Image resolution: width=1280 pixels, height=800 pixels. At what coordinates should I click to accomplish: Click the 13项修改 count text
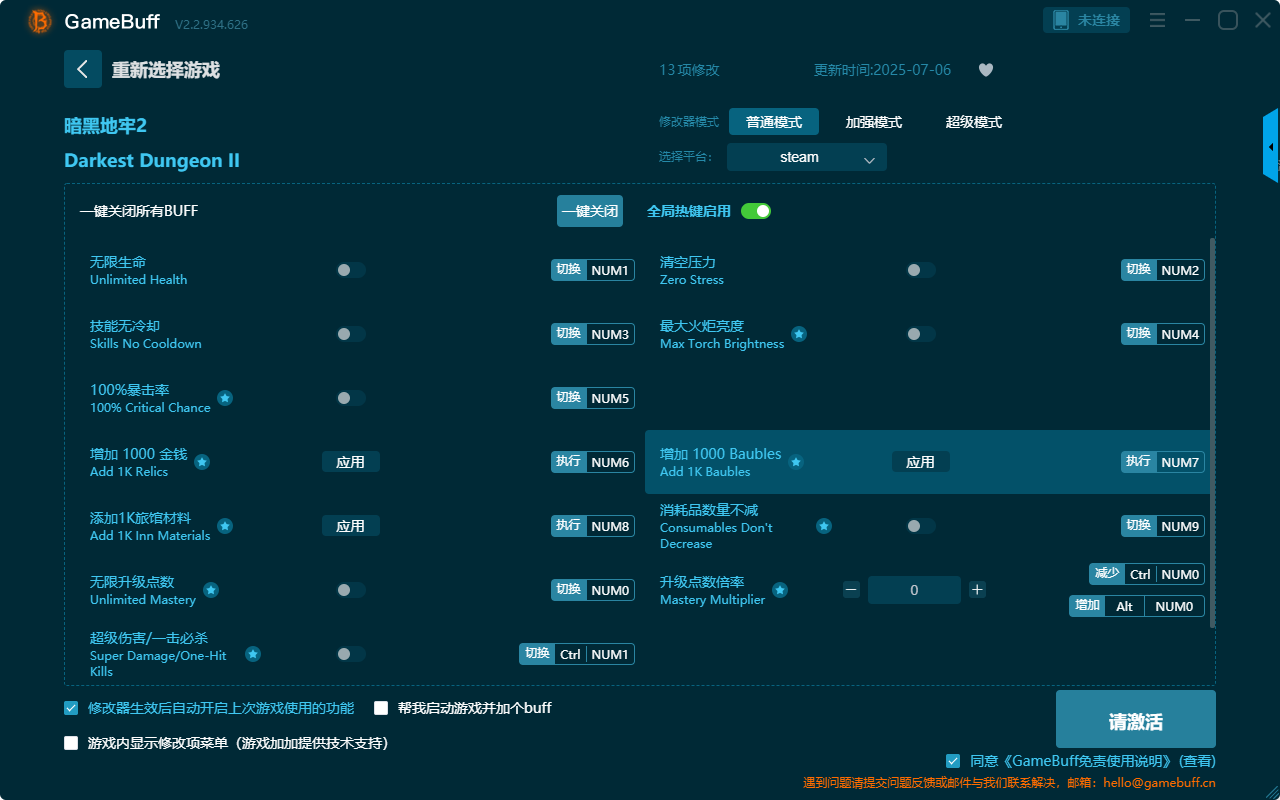[689, 70]
